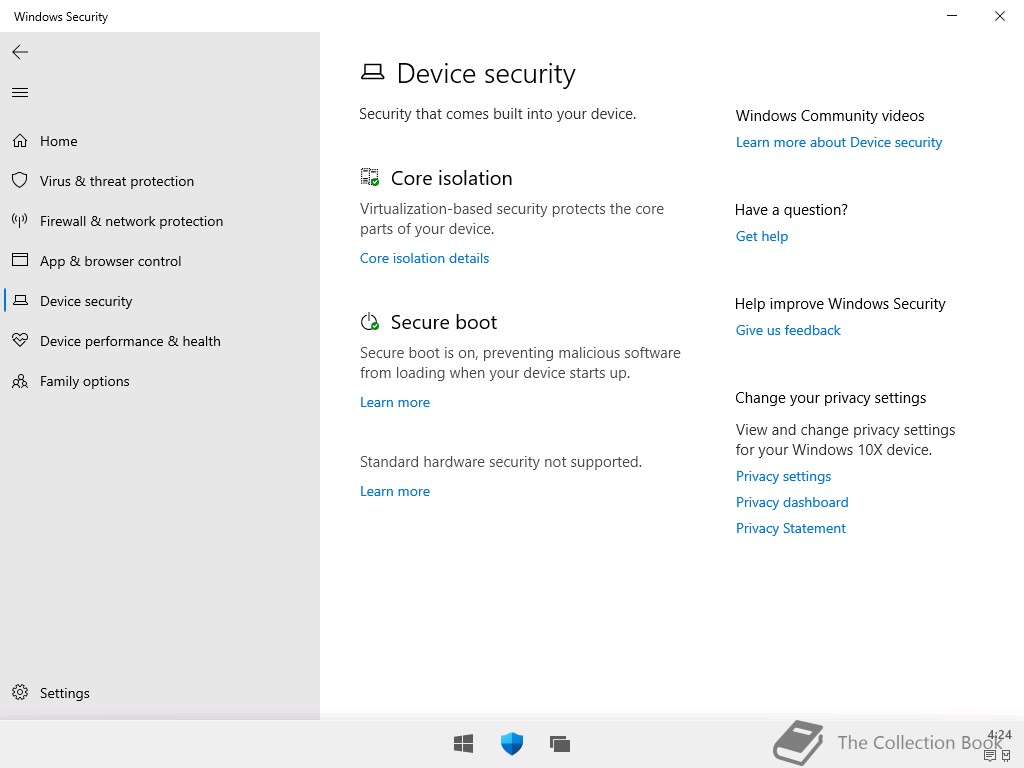Minimize the Windows Security window
This screenshot has height=768, width=1024.
952,16
